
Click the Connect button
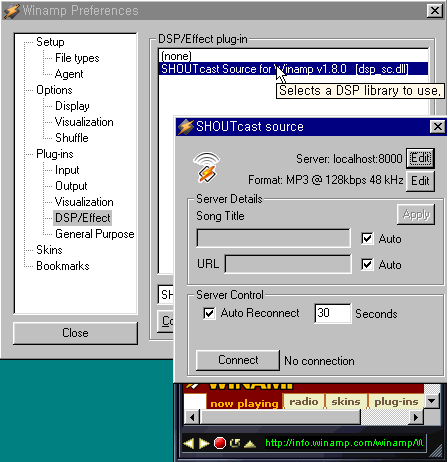pos(238,360)
